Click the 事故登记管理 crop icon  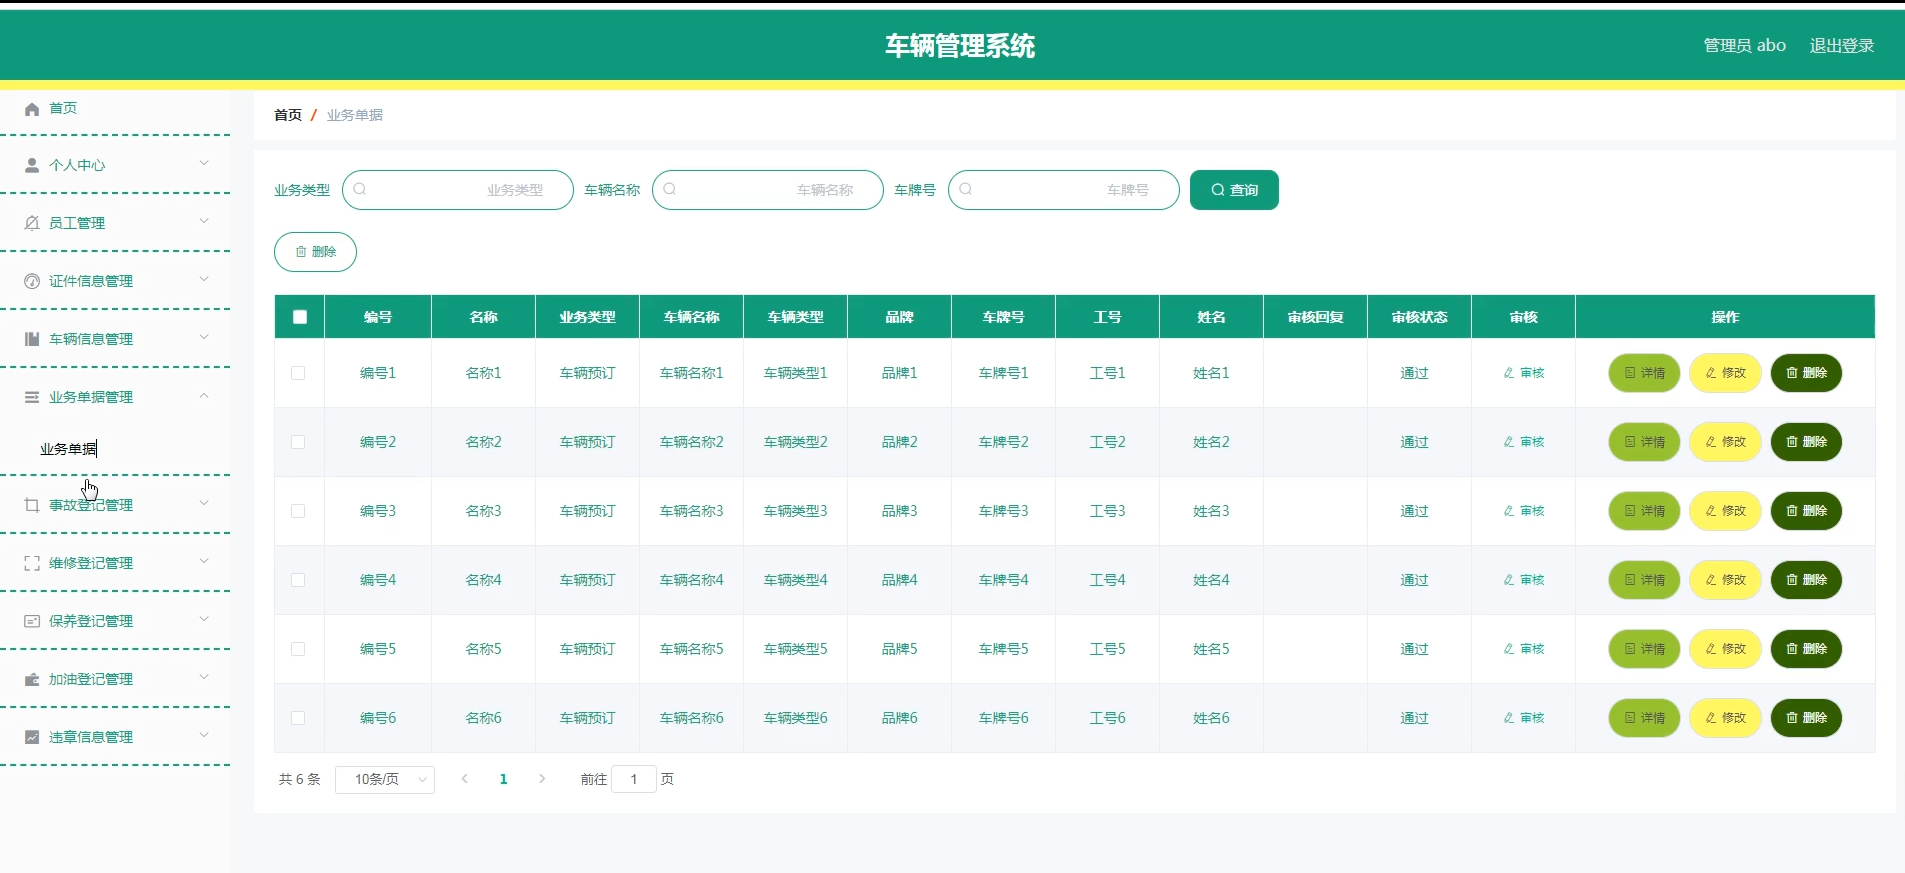[32, 505]
